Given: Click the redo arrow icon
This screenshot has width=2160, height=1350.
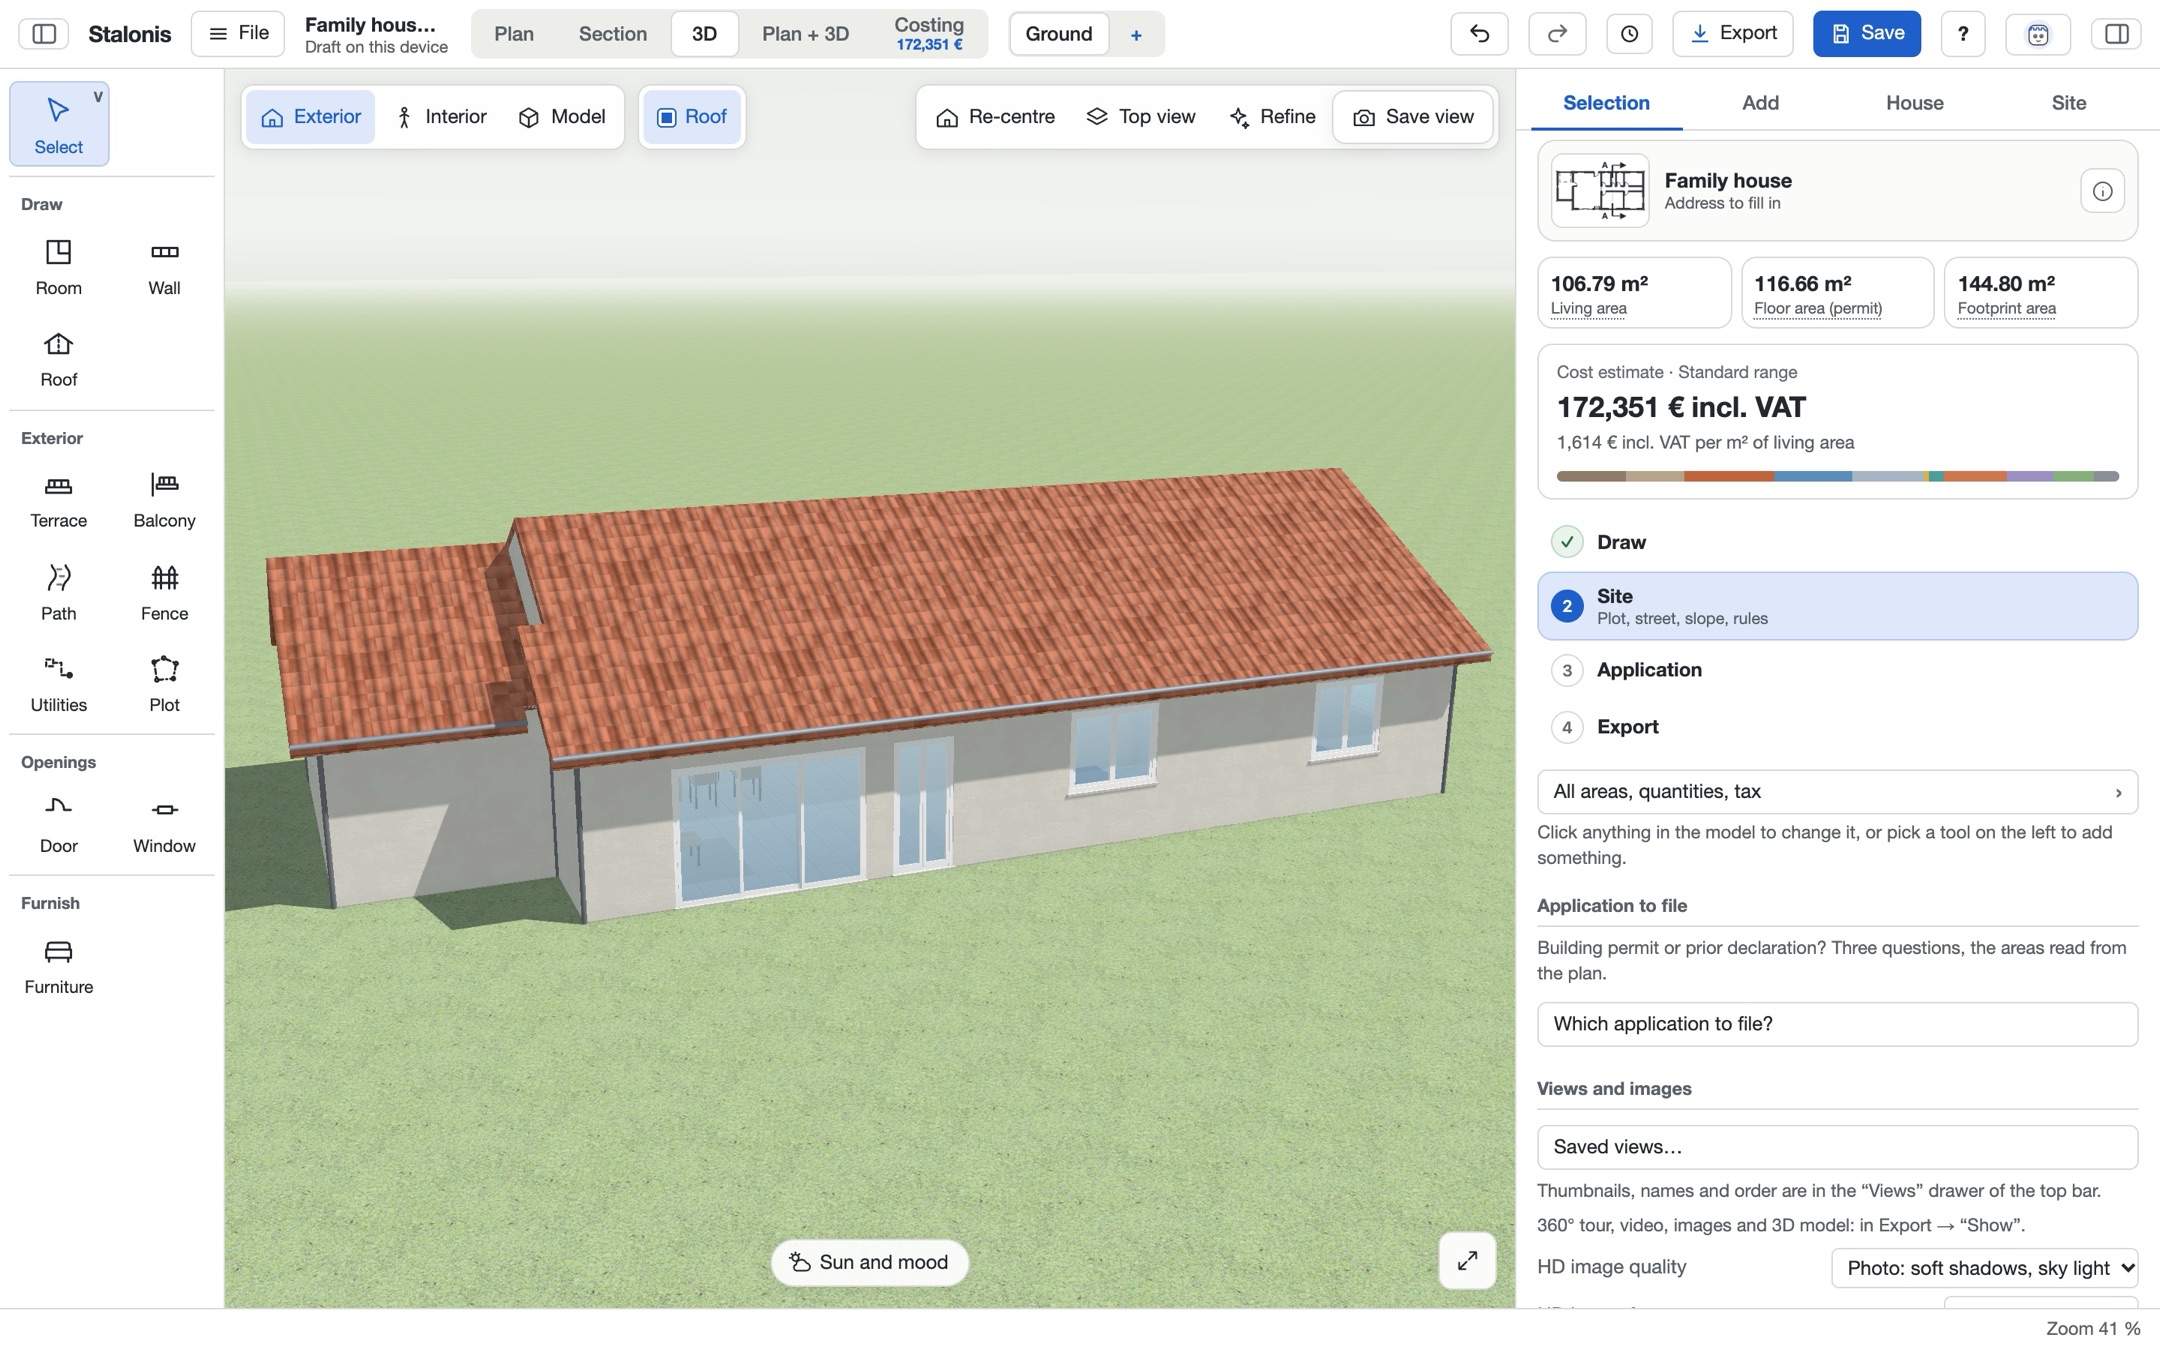Looking at the screenshot, I should 1557,34.
